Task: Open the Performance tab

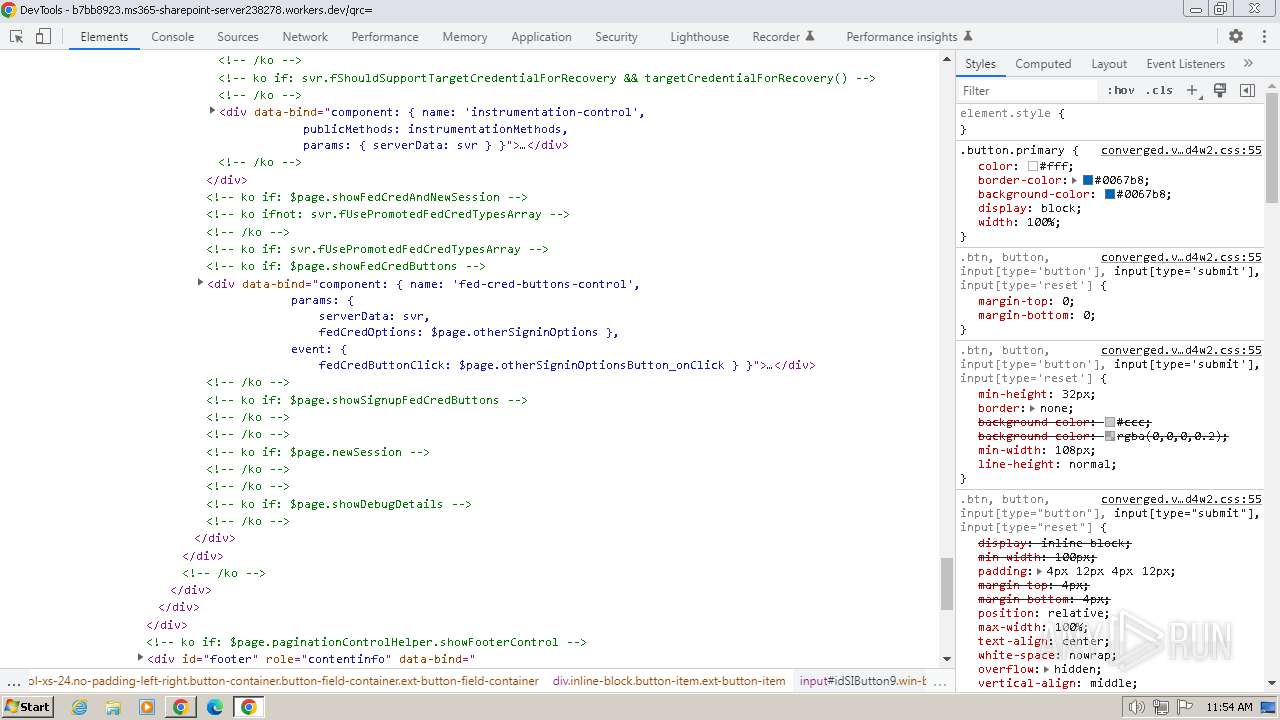Action: pos(385,36)
